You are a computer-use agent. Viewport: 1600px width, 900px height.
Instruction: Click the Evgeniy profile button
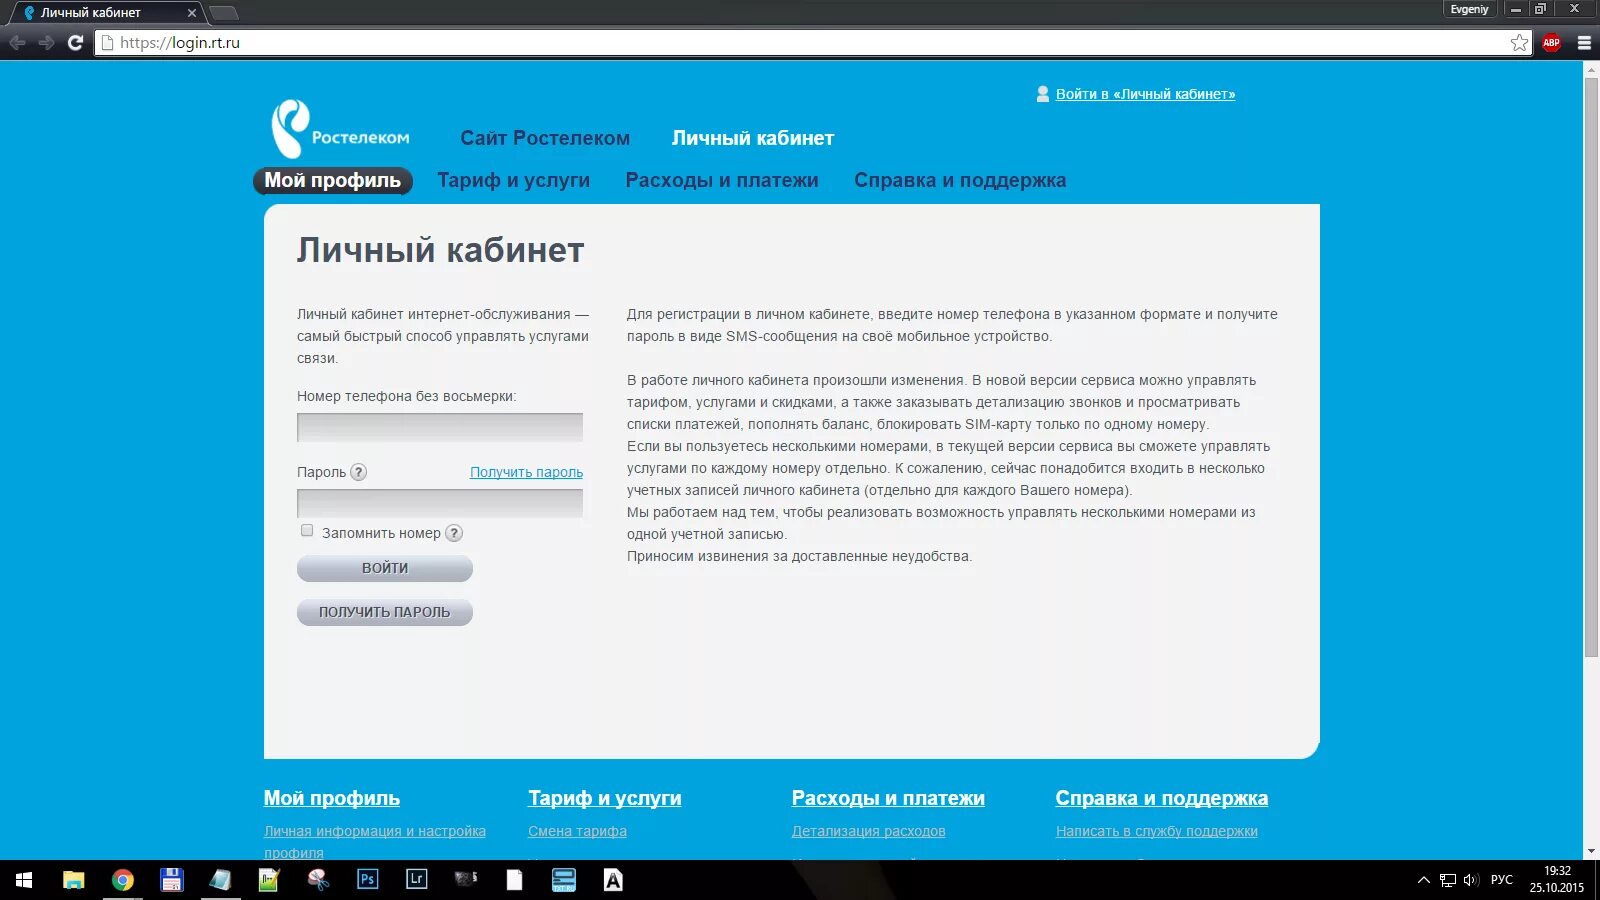(1470, 9)
